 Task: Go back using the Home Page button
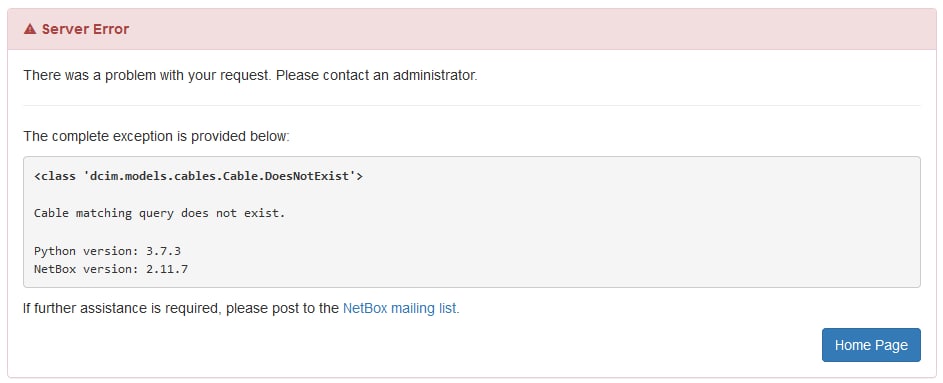(x=871, y=345)
